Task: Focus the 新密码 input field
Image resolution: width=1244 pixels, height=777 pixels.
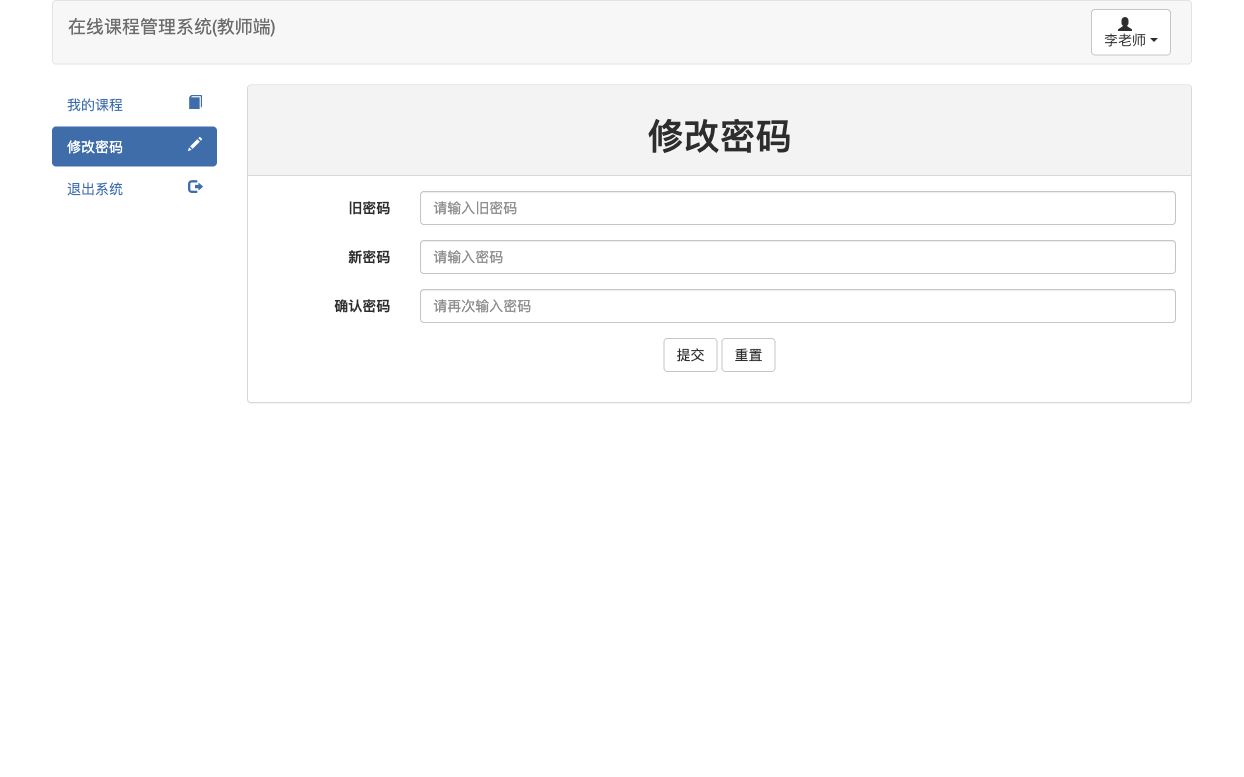Action: pos(797,257)
